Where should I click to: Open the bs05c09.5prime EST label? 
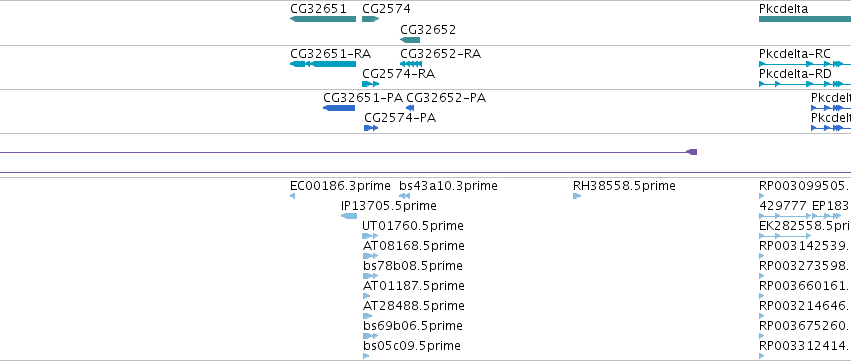[x=411, y=345]
